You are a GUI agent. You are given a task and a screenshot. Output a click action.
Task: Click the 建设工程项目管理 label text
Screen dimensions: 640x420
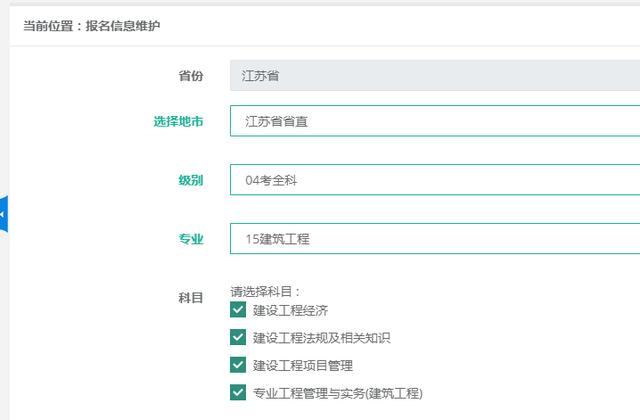[303, 365]
